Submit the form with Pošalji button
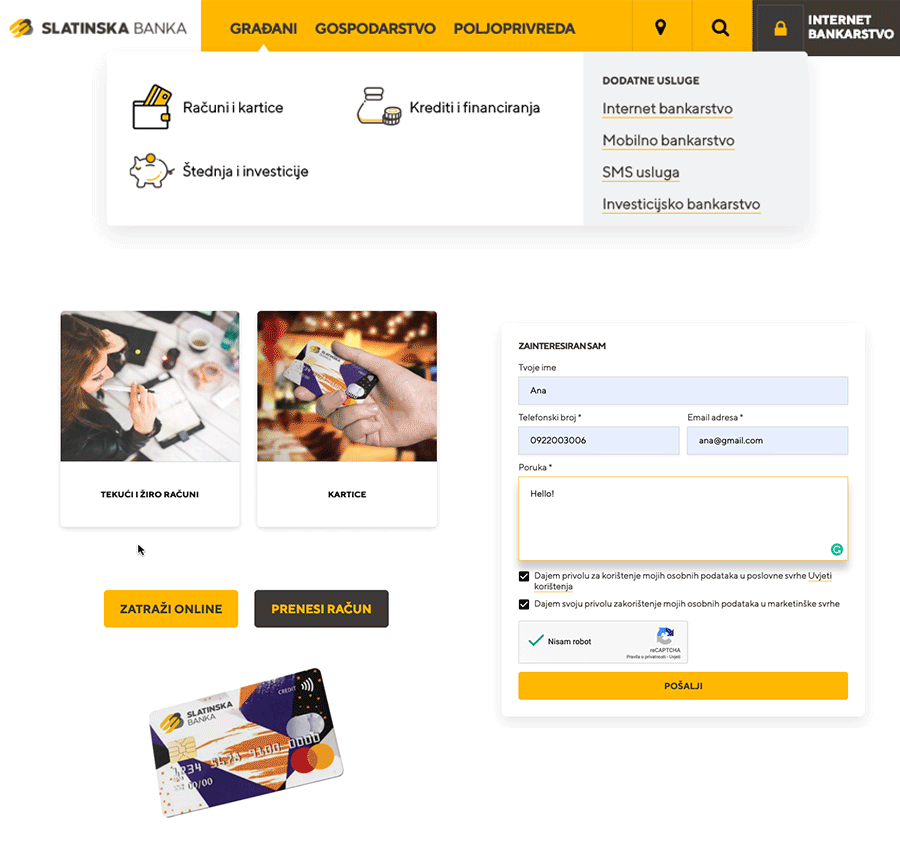Image resolution: width=900 pixels, height=845 pixels. pos(683,685)
